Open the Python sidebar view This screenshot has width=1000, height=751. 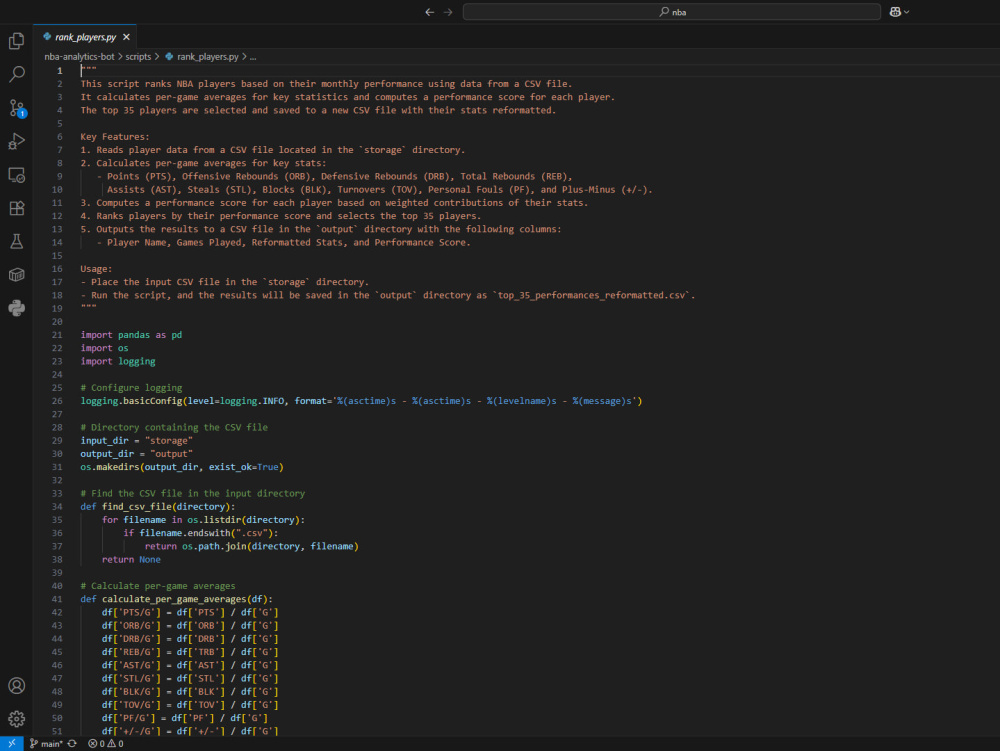click(x=17, y=308)
